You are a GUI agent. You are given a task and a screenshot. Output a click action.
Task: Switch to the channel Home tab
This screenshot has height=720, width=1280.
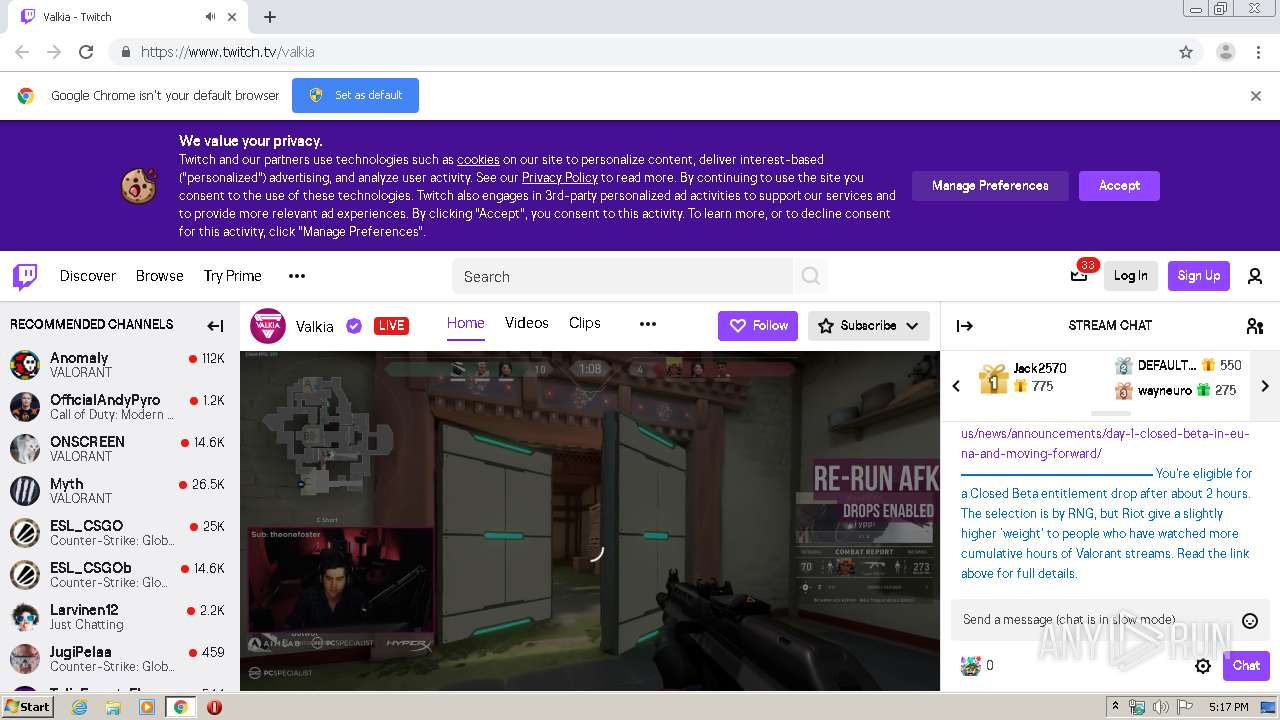click(465, 323)
